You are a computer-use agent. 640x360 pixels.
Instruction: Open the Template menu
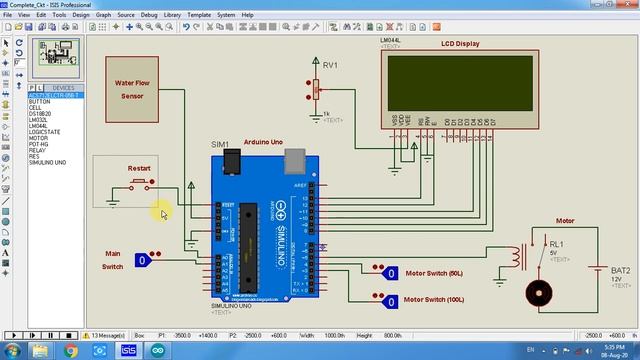199,15
